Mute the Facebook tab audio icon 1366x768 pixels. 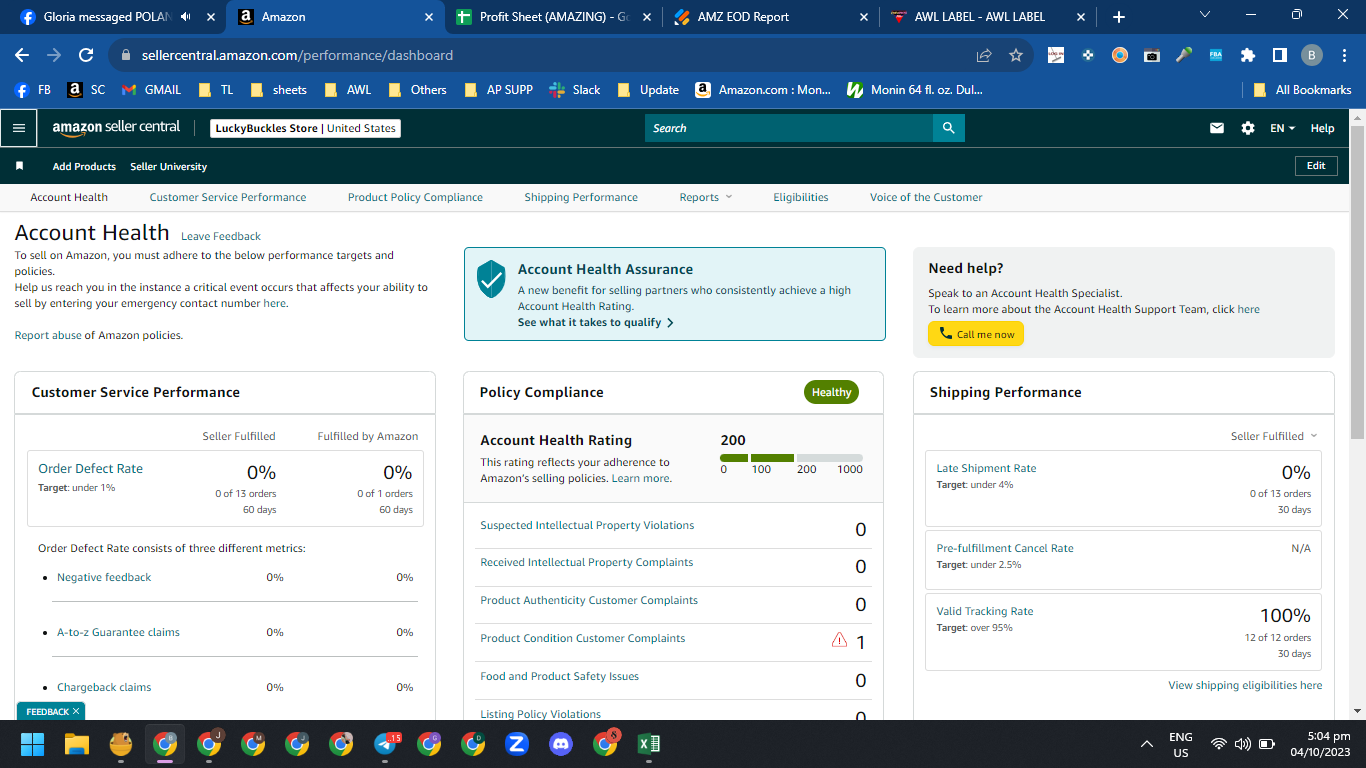pyautogui.click(x=186, y=17)
